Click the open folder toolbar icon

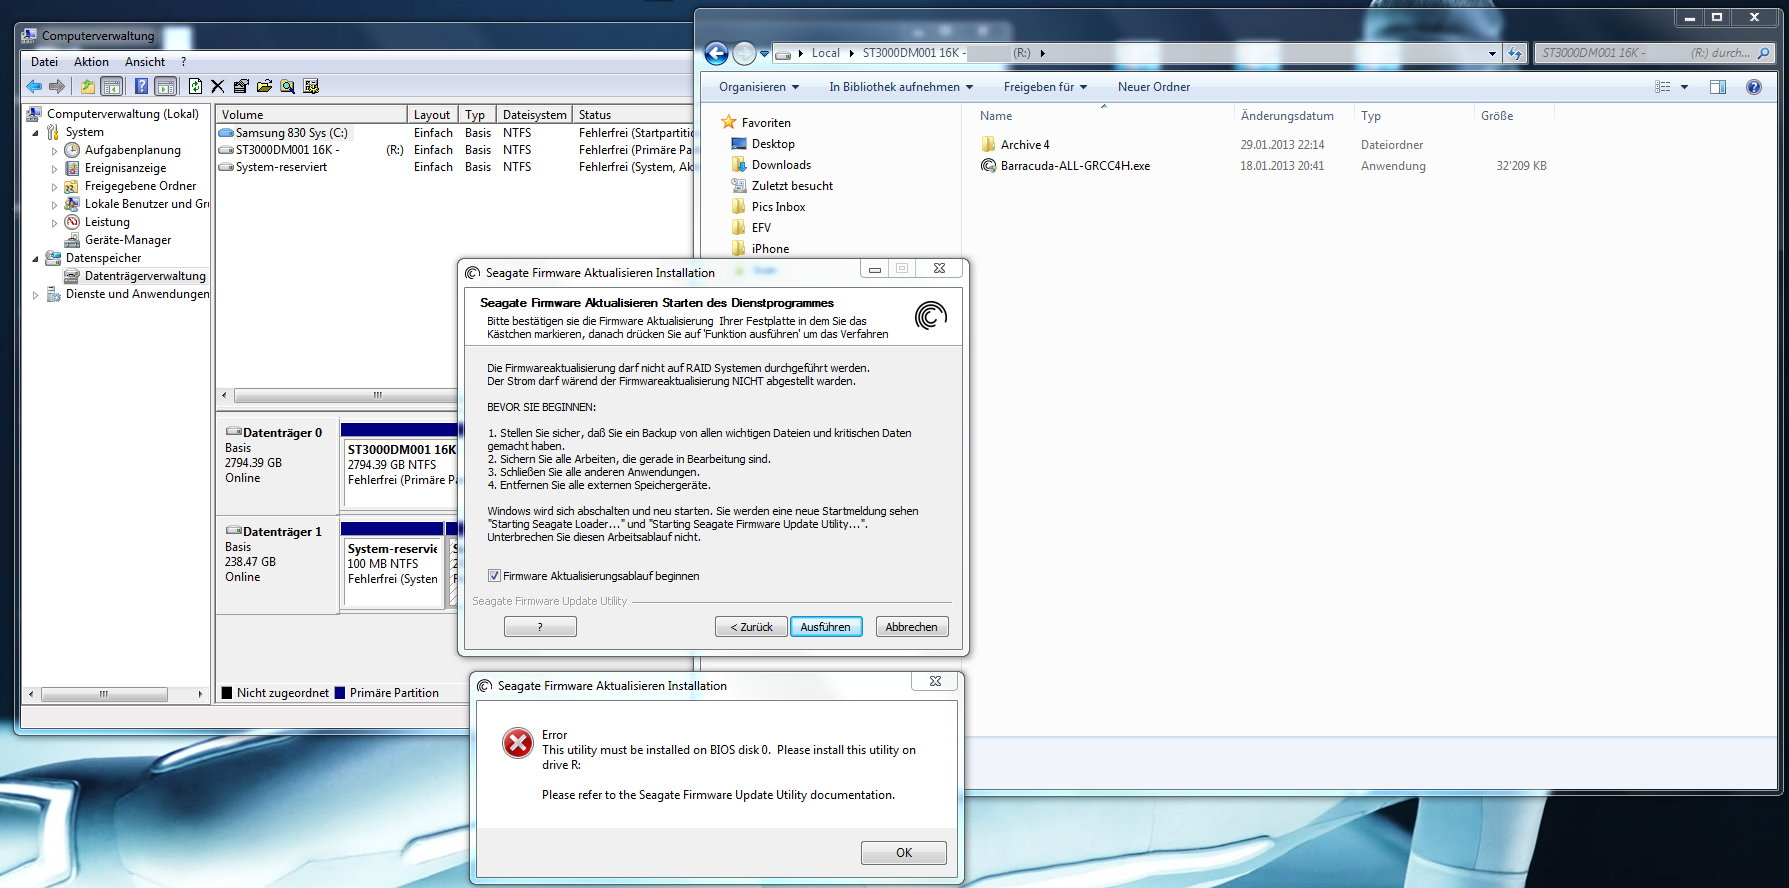click(264, 87)
